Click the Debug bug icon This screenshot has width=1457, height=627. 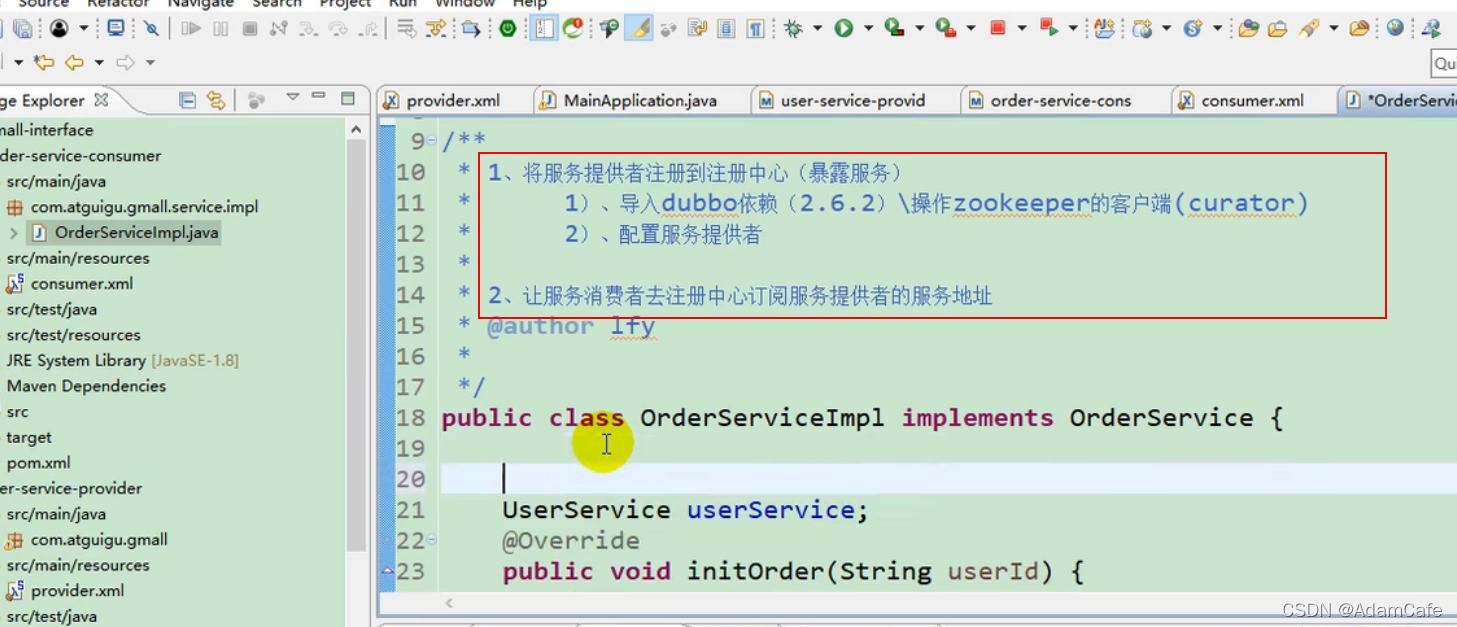(793, 29)
